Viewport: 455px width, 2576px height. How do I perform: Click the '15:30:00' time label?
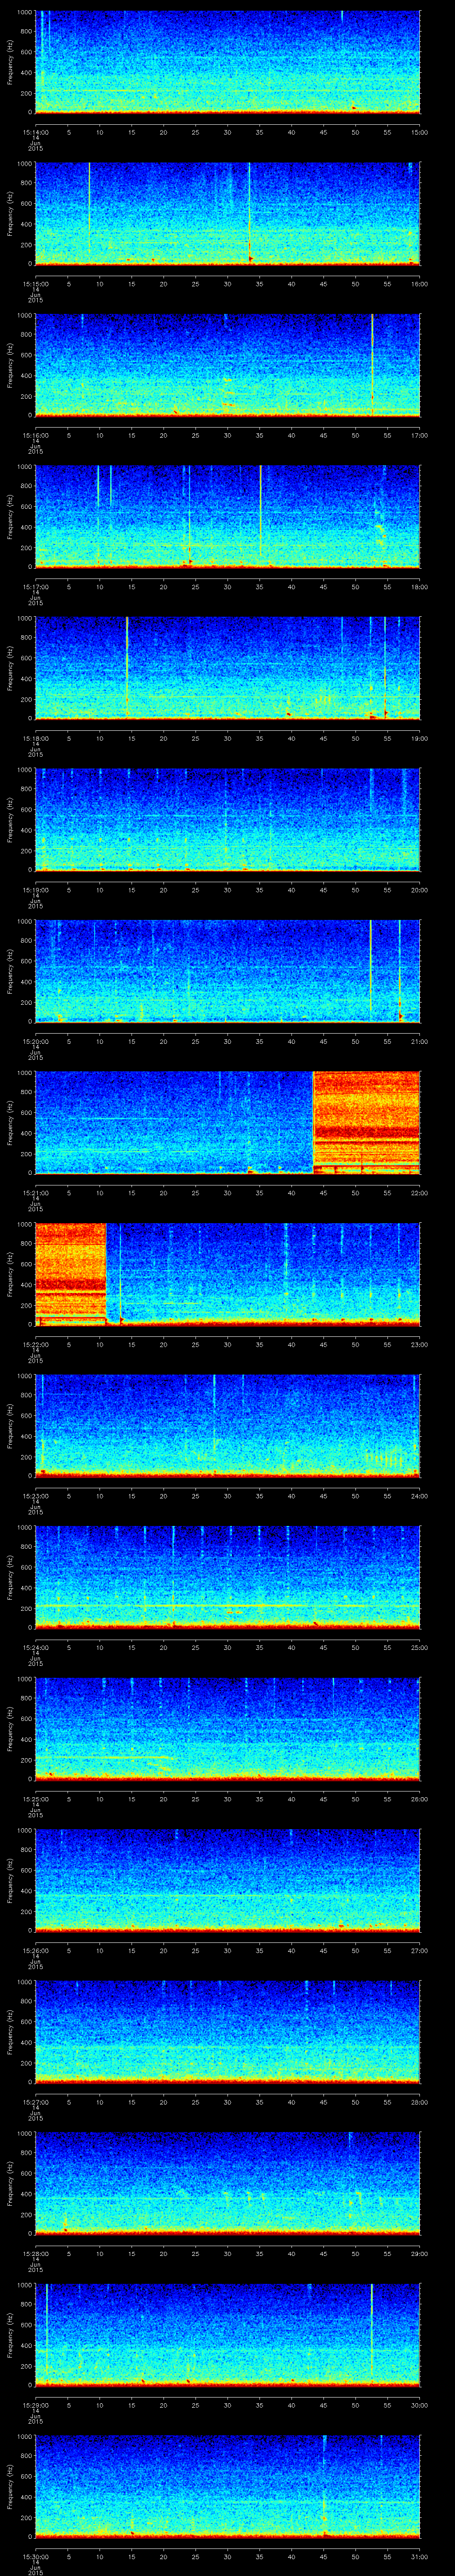point(35,2556)
